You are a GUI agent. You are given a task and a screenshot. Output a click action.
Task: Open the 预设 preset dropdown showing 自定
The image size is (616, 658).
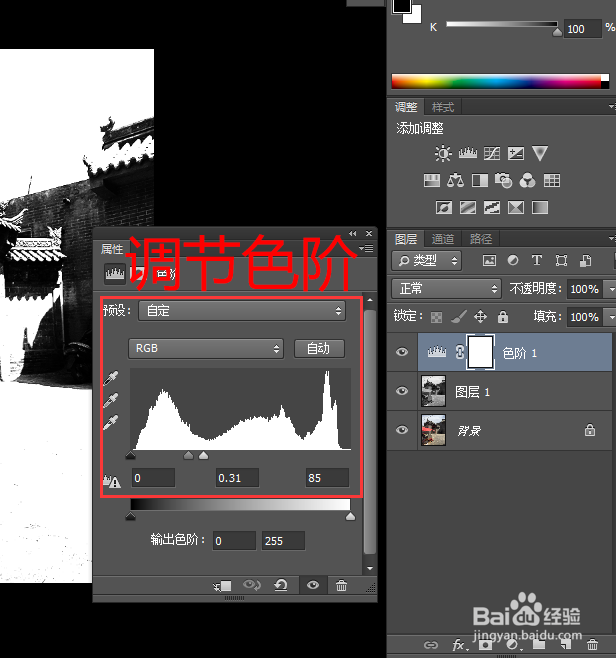242,311
